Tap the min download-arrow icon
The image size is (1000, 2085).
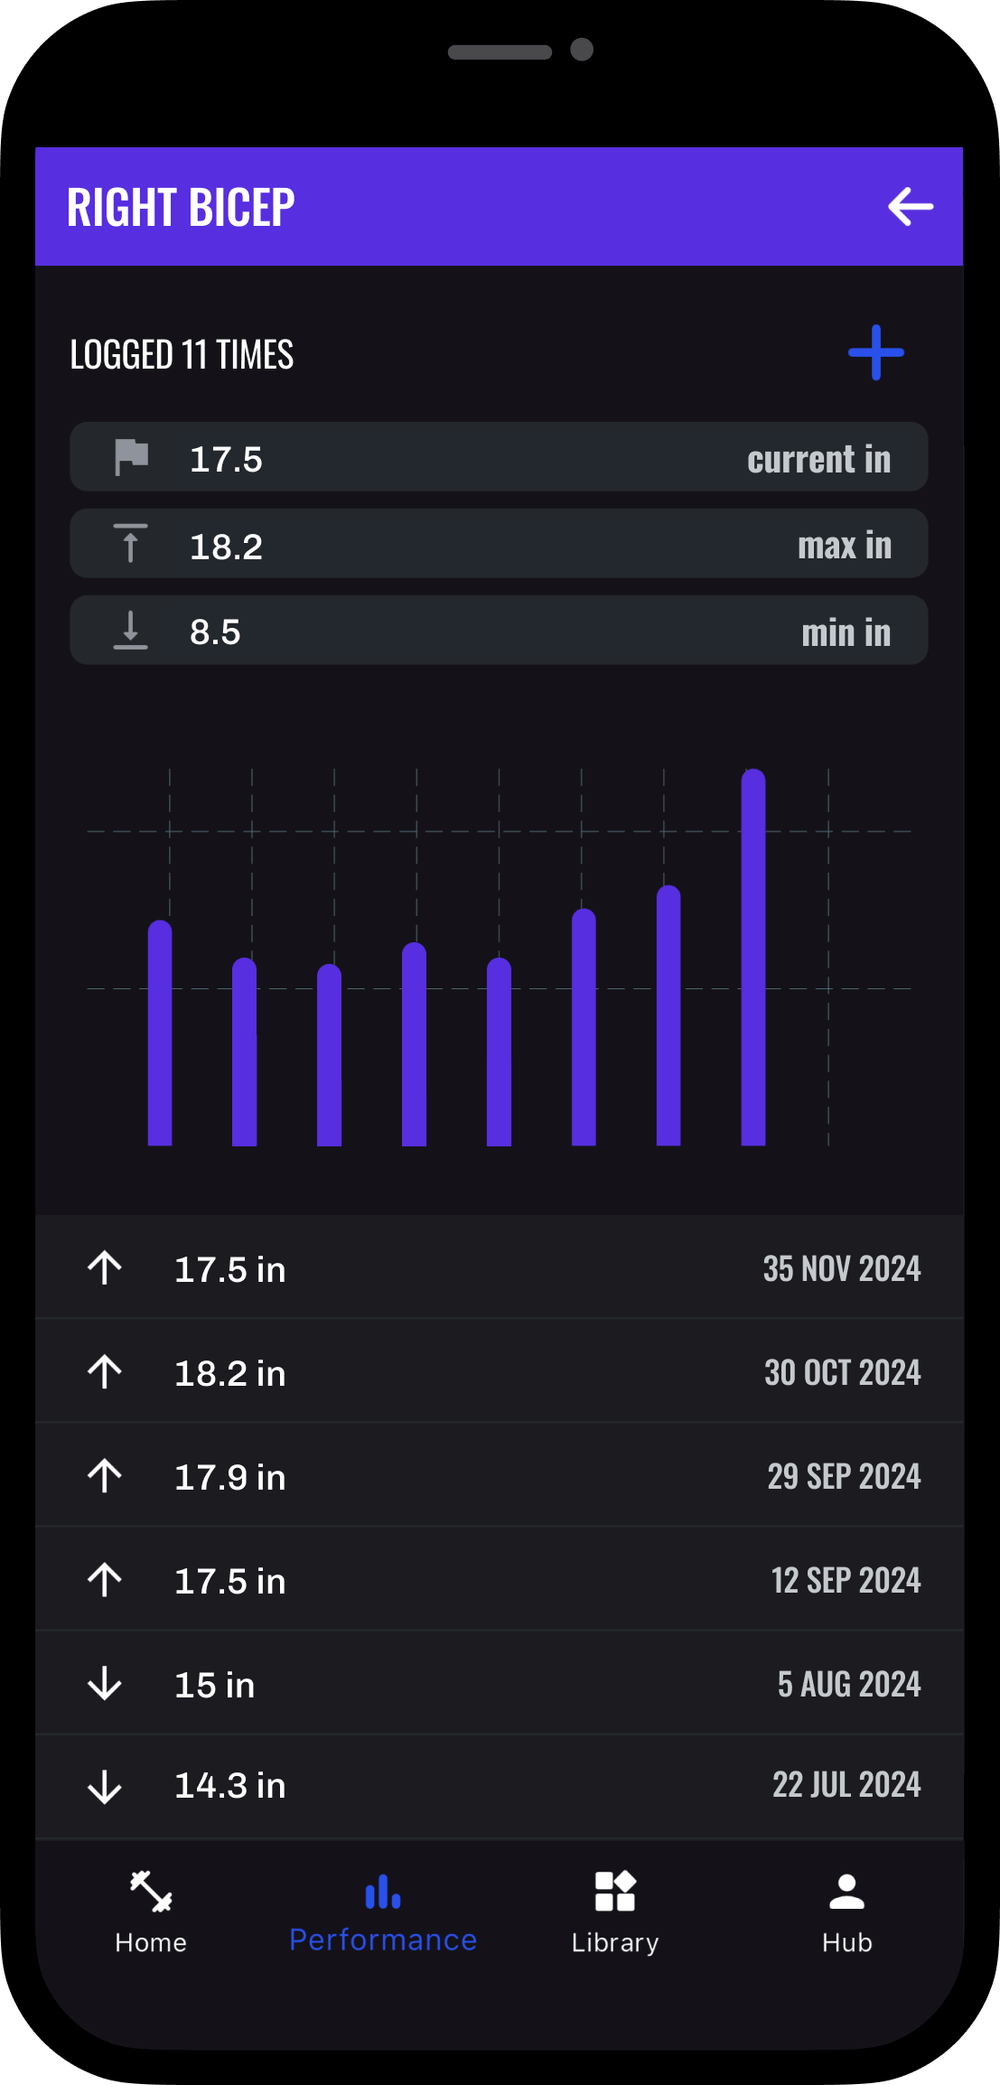[x=130, y=631]
